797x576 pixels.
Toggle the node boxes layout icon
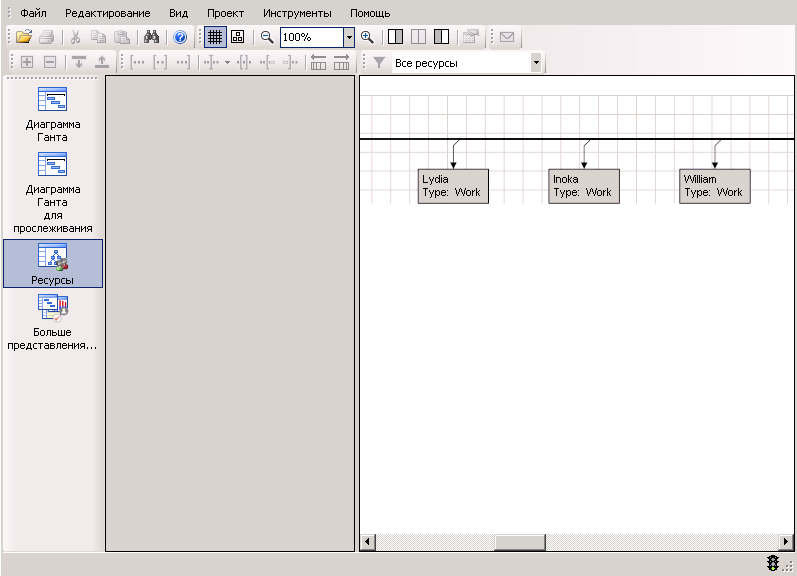click(x=237, y=37)
